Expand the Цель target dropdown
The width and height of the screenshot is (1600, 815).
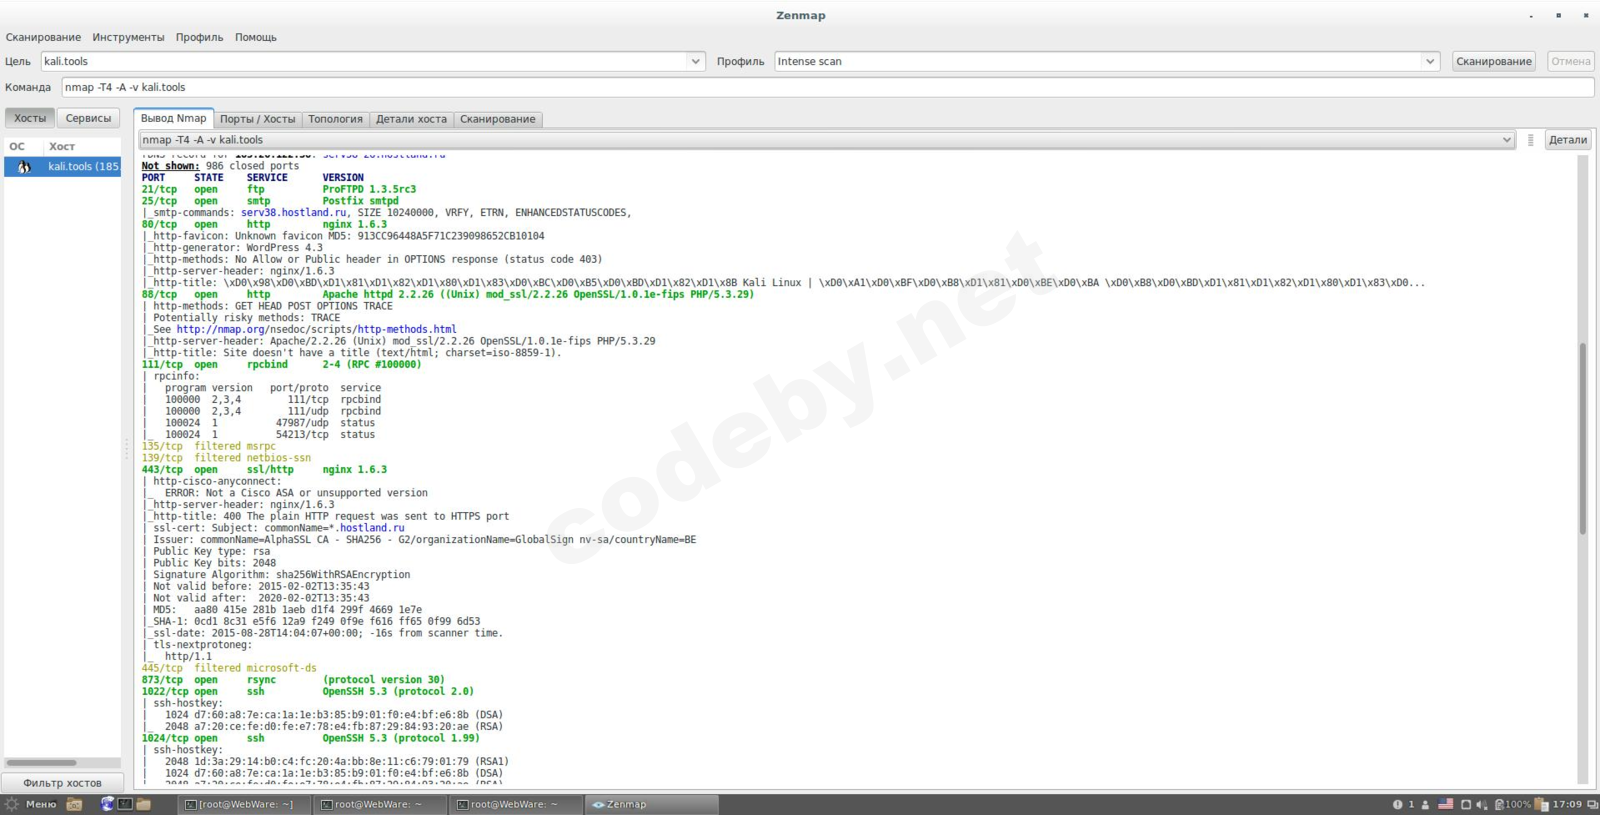point(696,61)
